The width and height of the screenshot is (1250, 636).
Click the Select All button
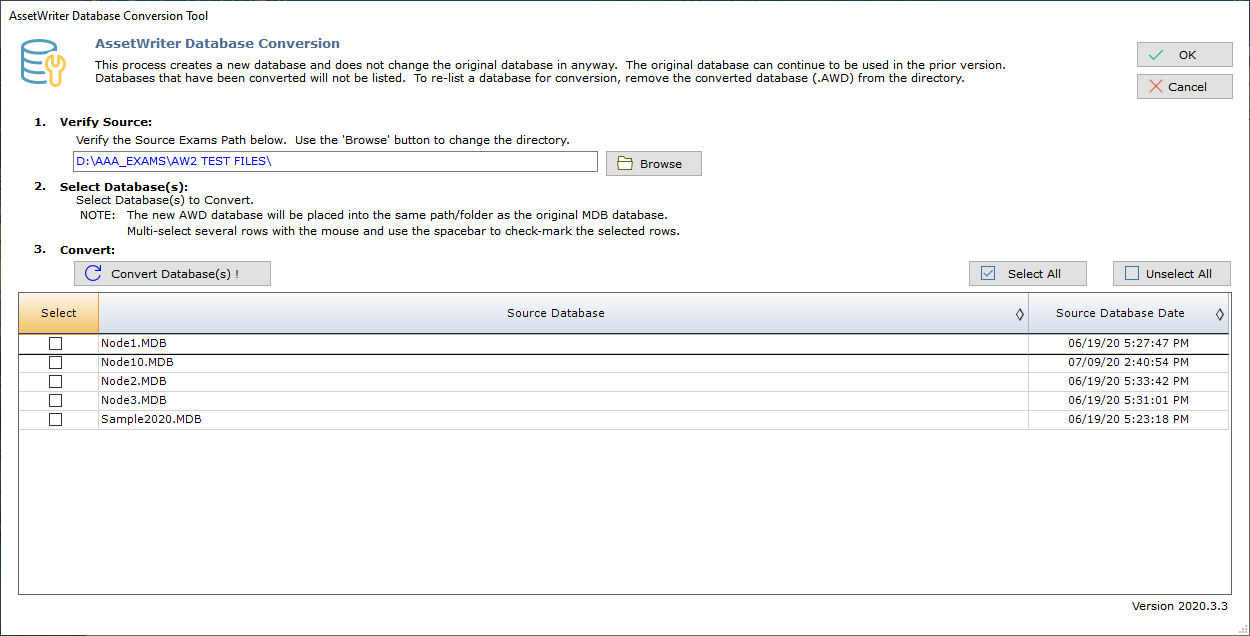coord(1027,272)
